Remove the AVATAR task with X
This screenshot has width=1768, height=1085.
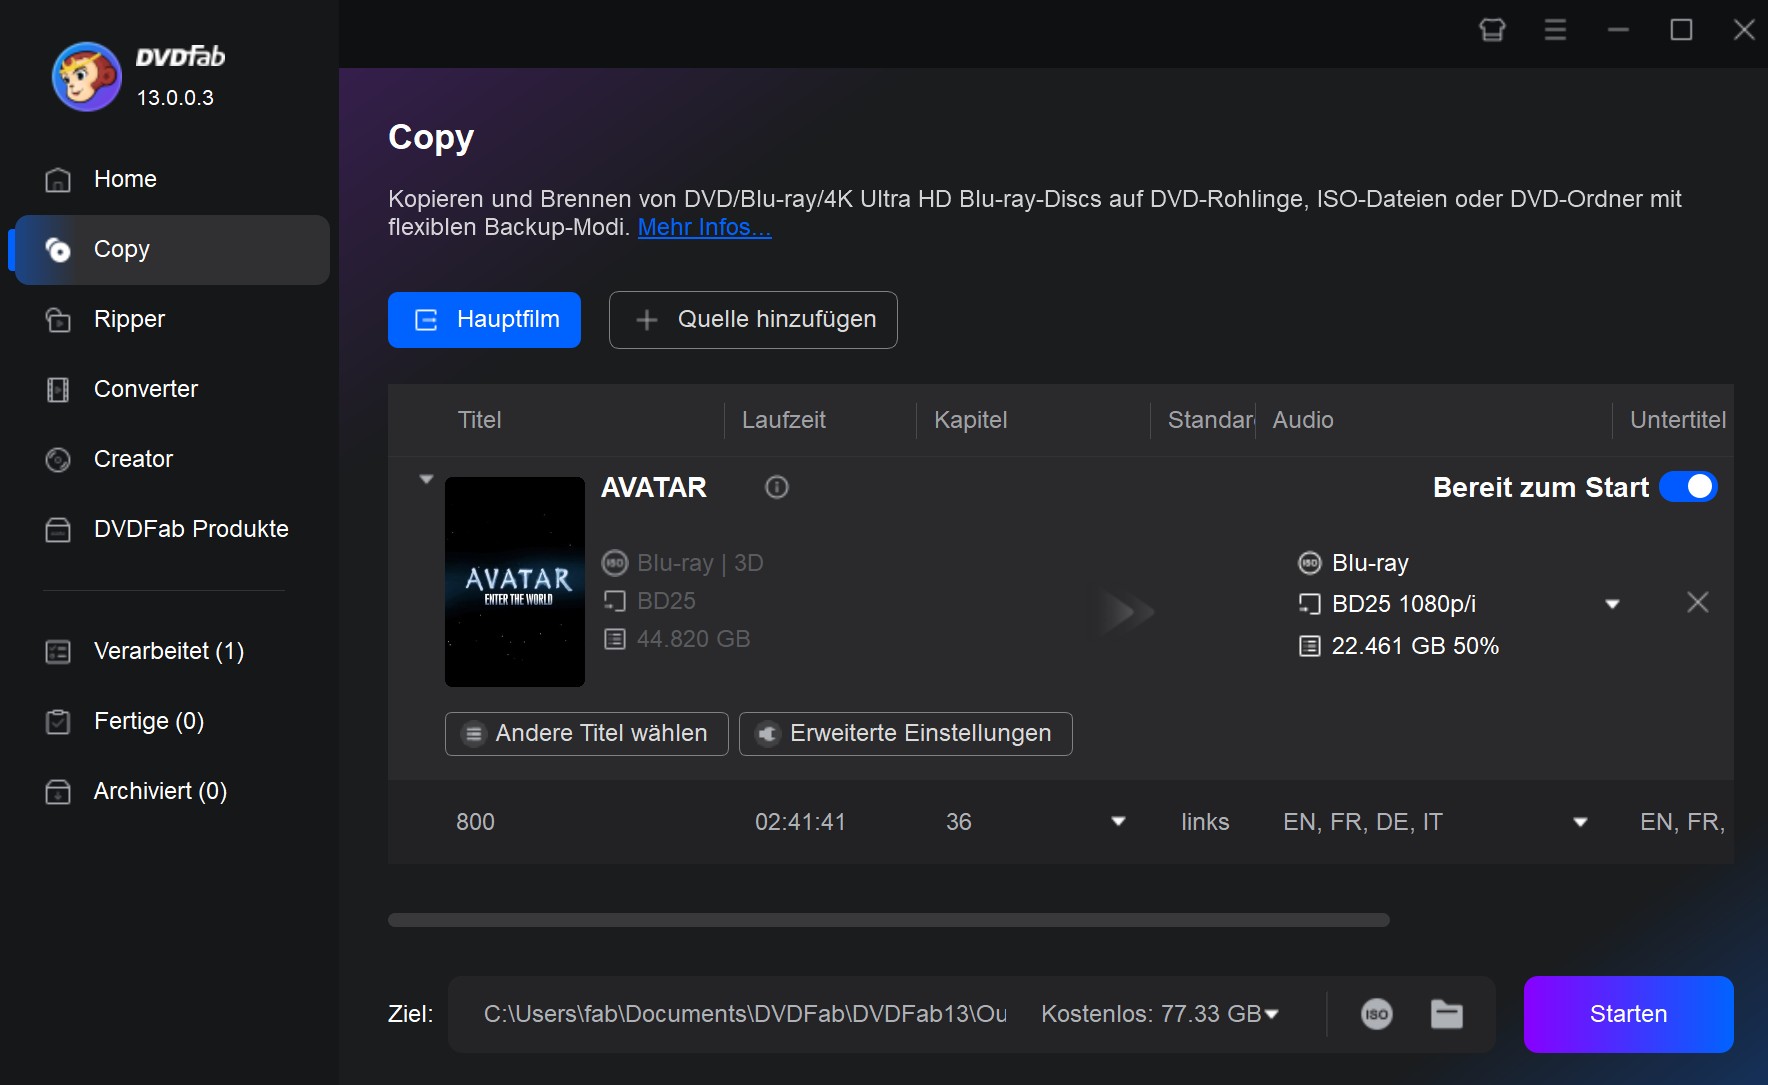[x=1697, y=602]
